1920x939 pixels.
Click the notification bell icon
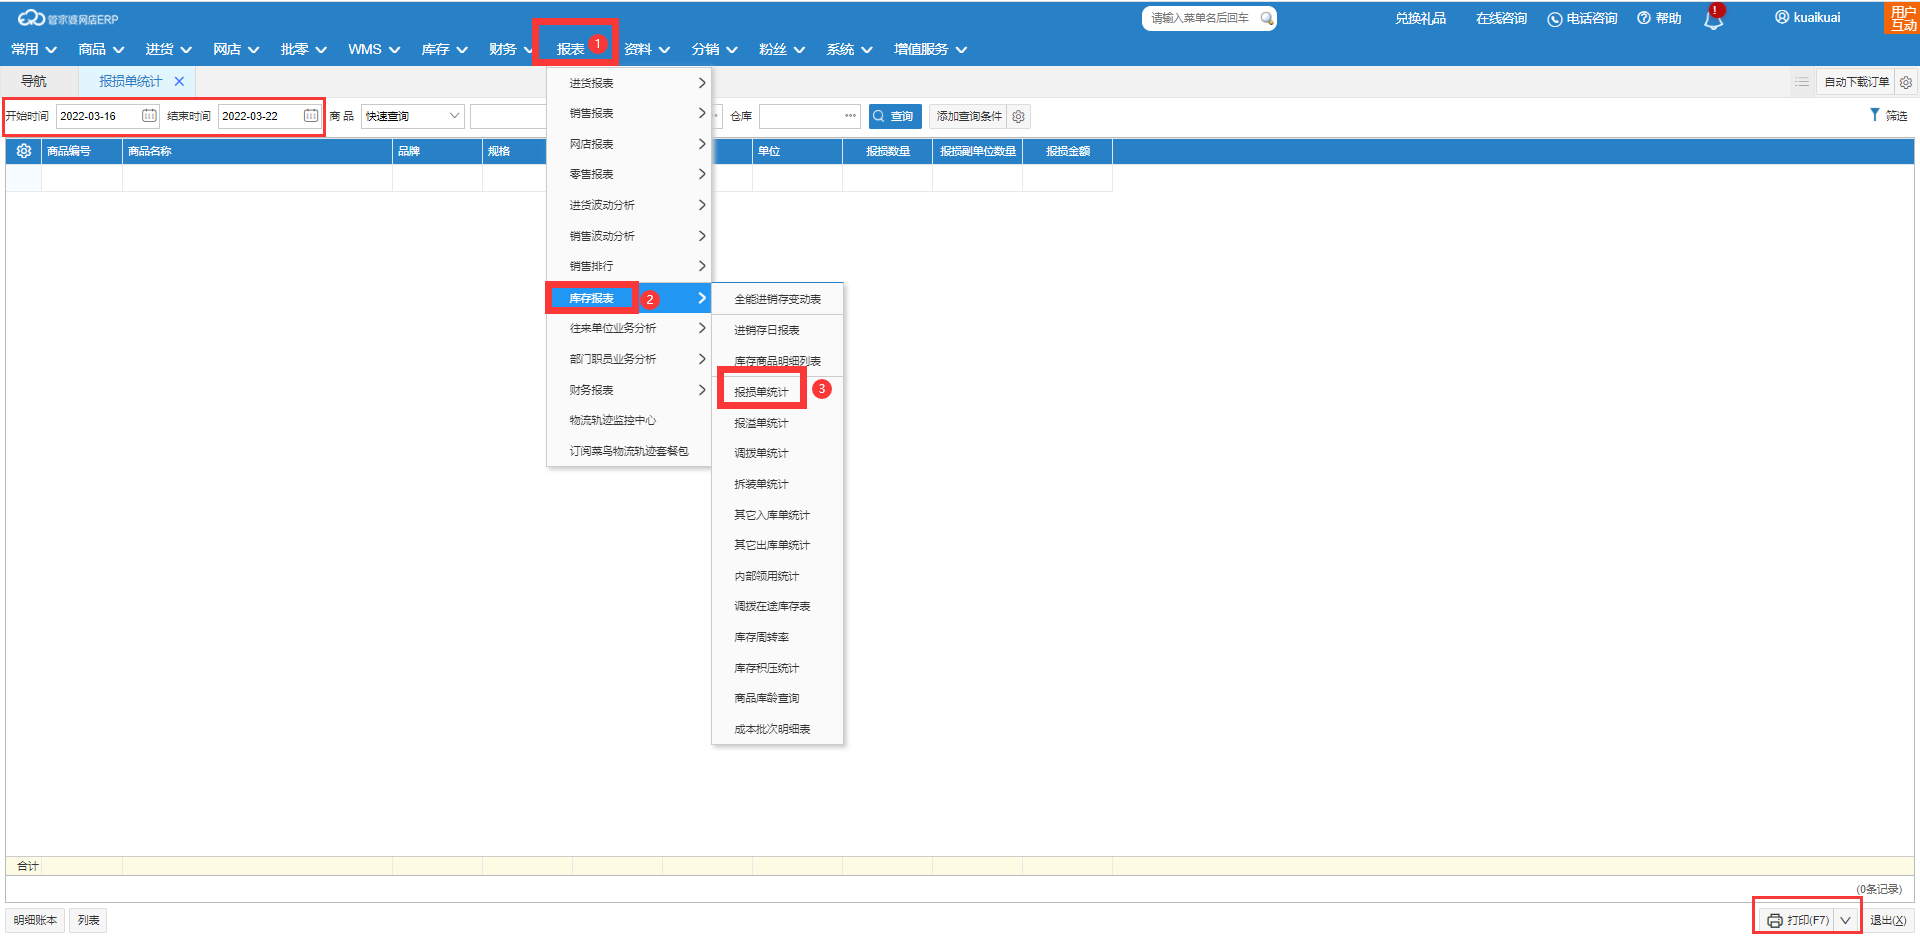click(x=1713, y=20)
